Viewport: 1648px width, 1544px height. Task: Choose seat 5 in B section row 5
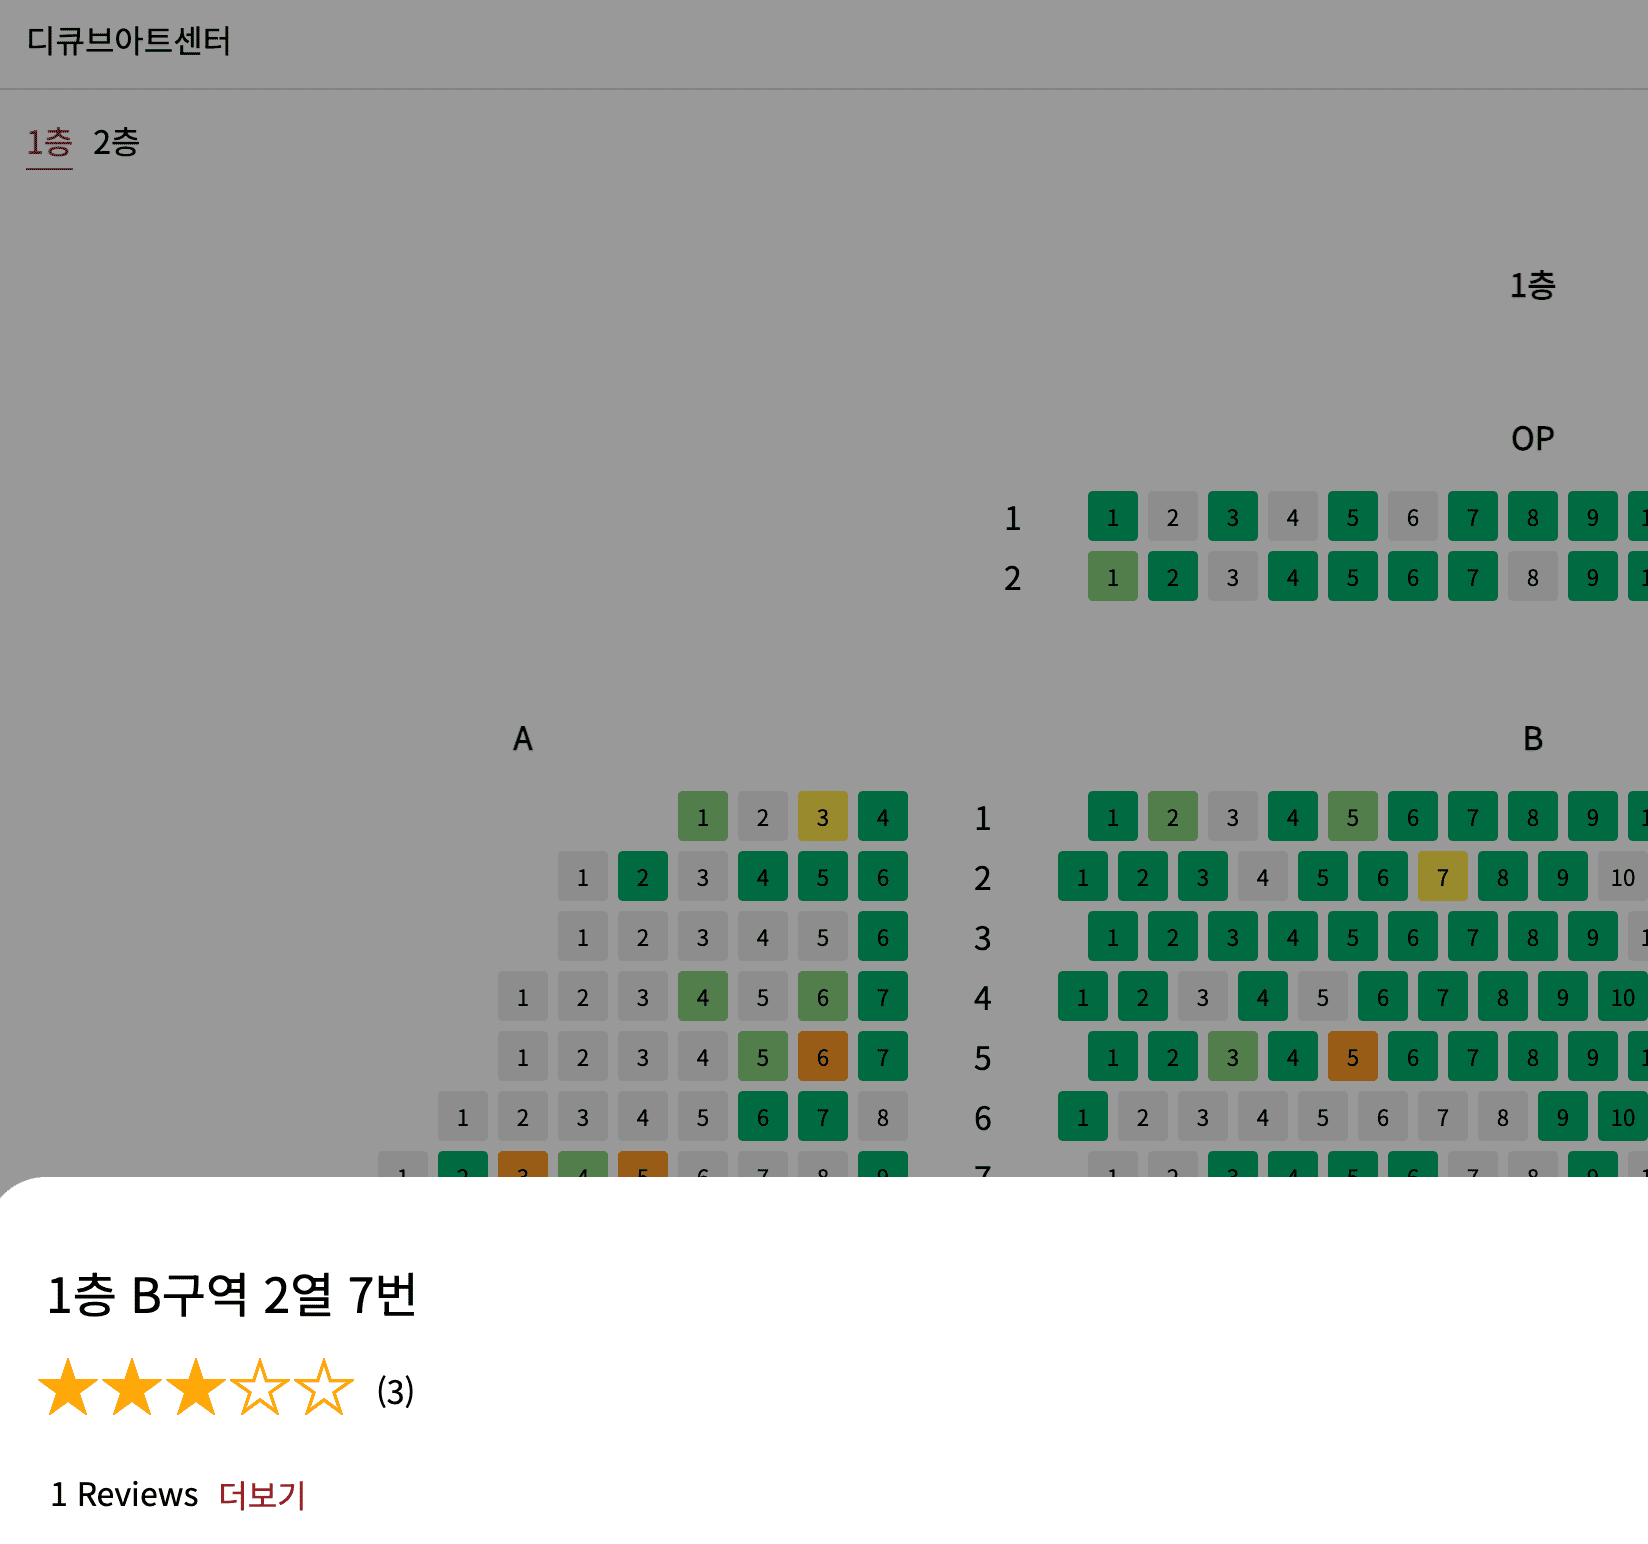pos(1352,1057)
